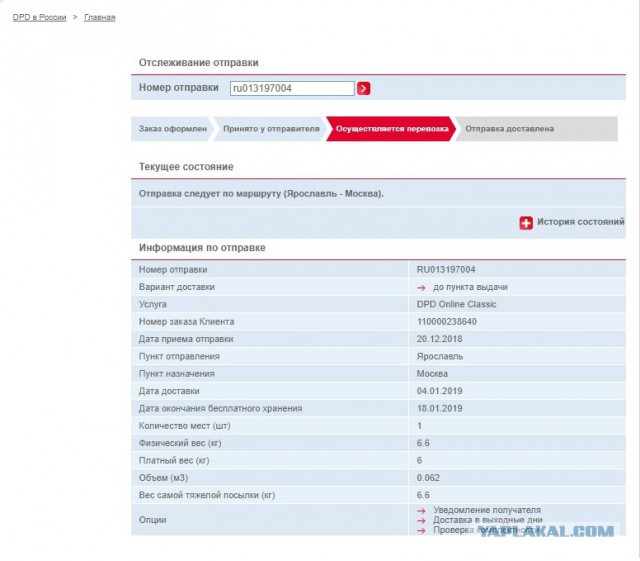The height and width of the screenshot is (561, 640).
Task: Go to the Главная breadcrumb link
Action: pyautogui.click(x=100, y=17)
